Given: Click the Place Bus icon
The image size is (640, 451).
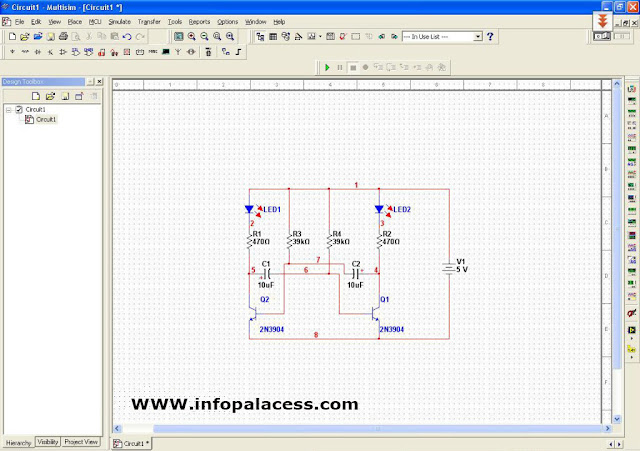Looking at the screenshot, I should [x=238, y=52].
